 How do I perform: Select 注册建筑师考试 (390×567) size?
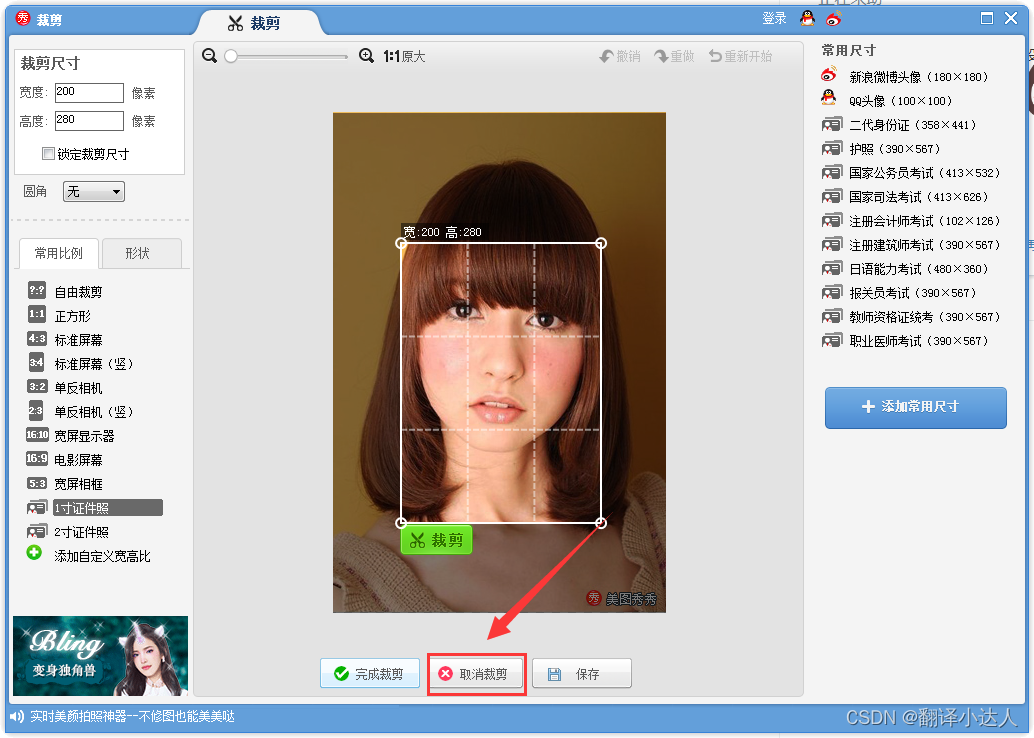(911, 245)
